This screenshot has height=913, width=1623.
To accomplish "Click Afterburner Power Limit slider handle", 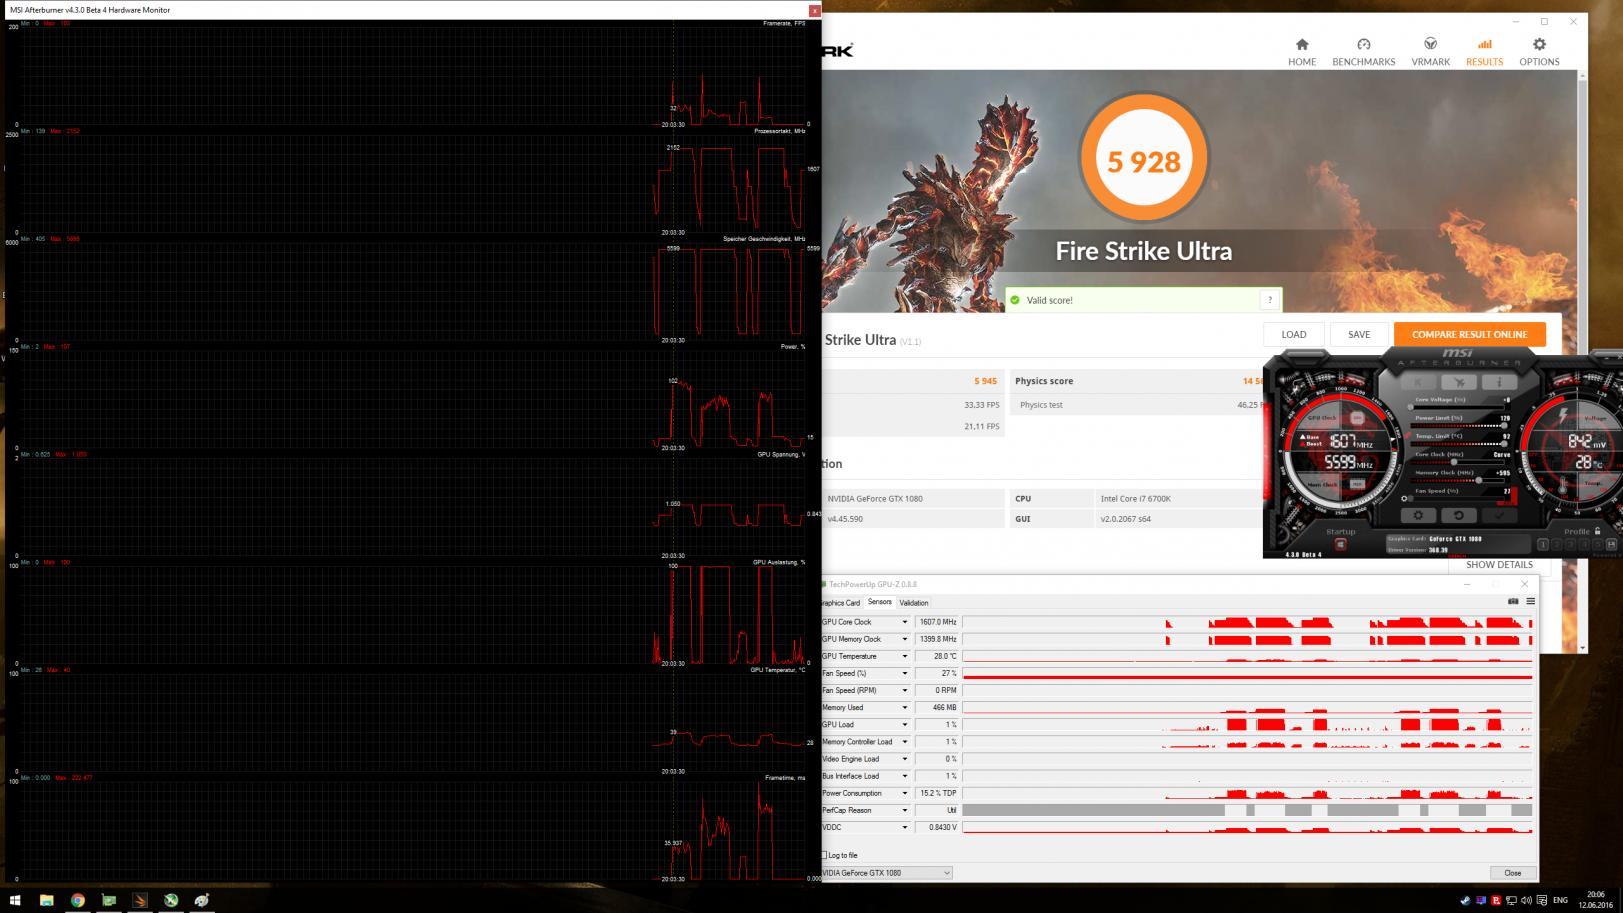I will coord(1504,425).
